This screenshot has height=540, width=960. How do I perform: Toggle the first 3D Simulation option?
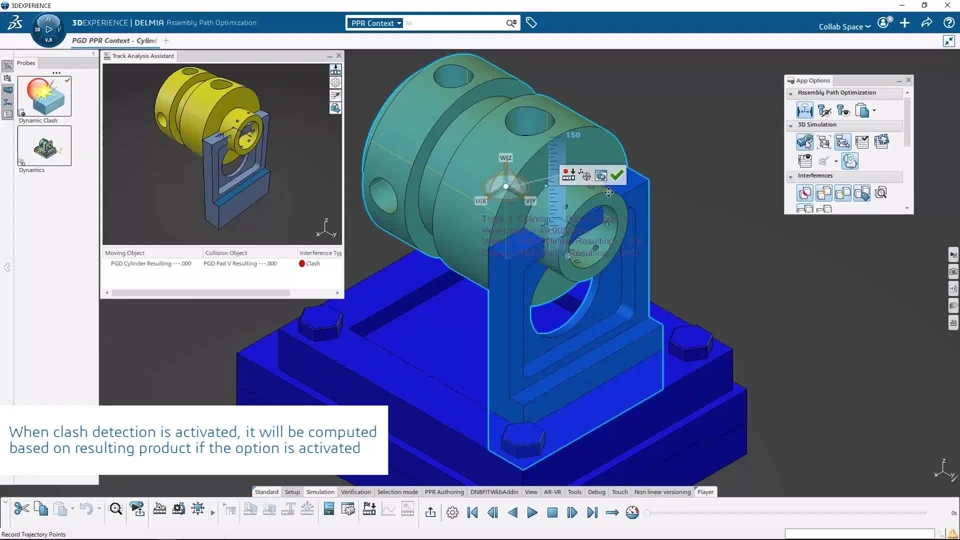804,142
